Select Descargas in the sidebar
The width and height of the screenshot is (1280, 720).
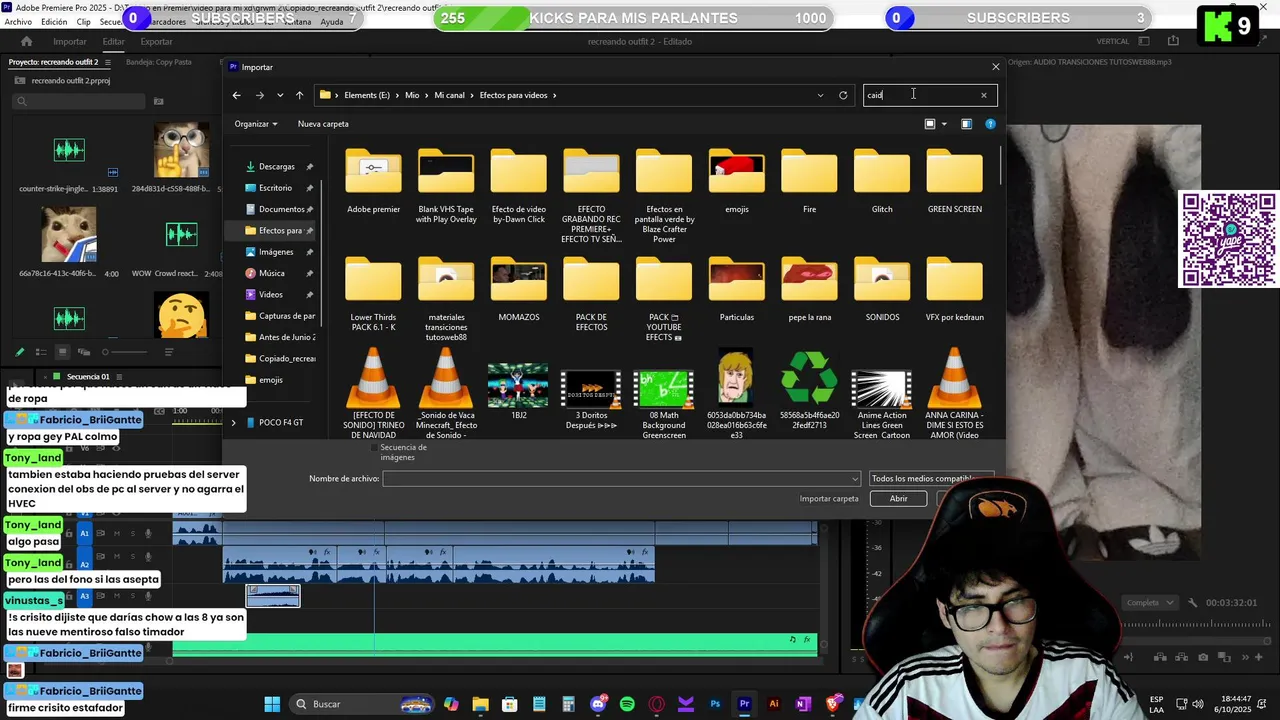click(276, 166)
